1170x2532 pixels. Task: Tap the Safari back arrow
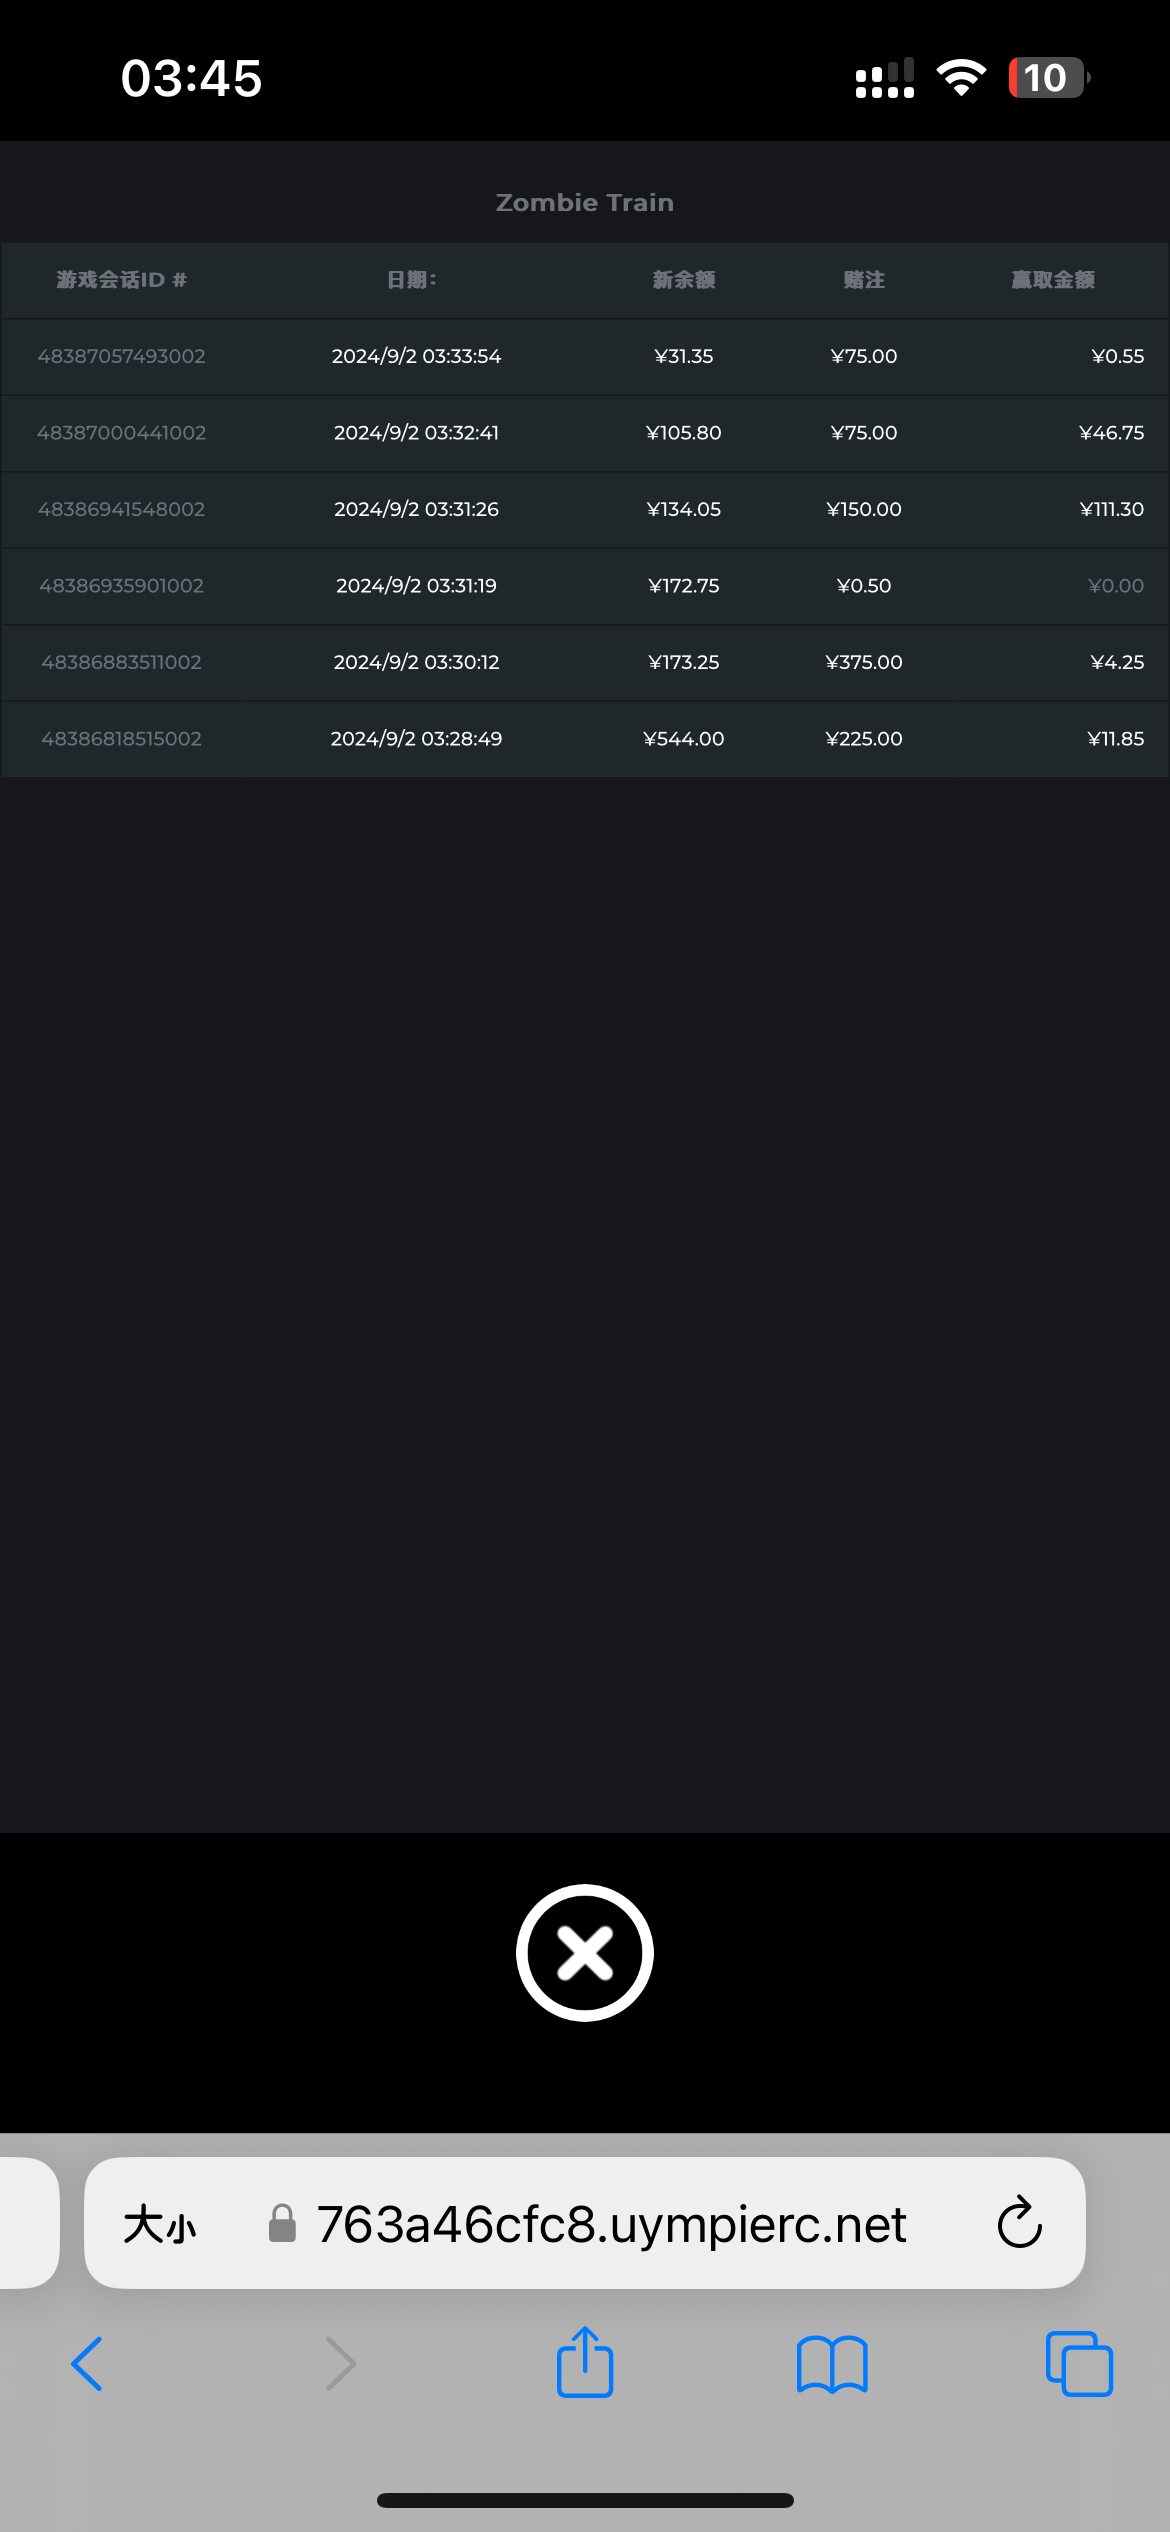87,2364
